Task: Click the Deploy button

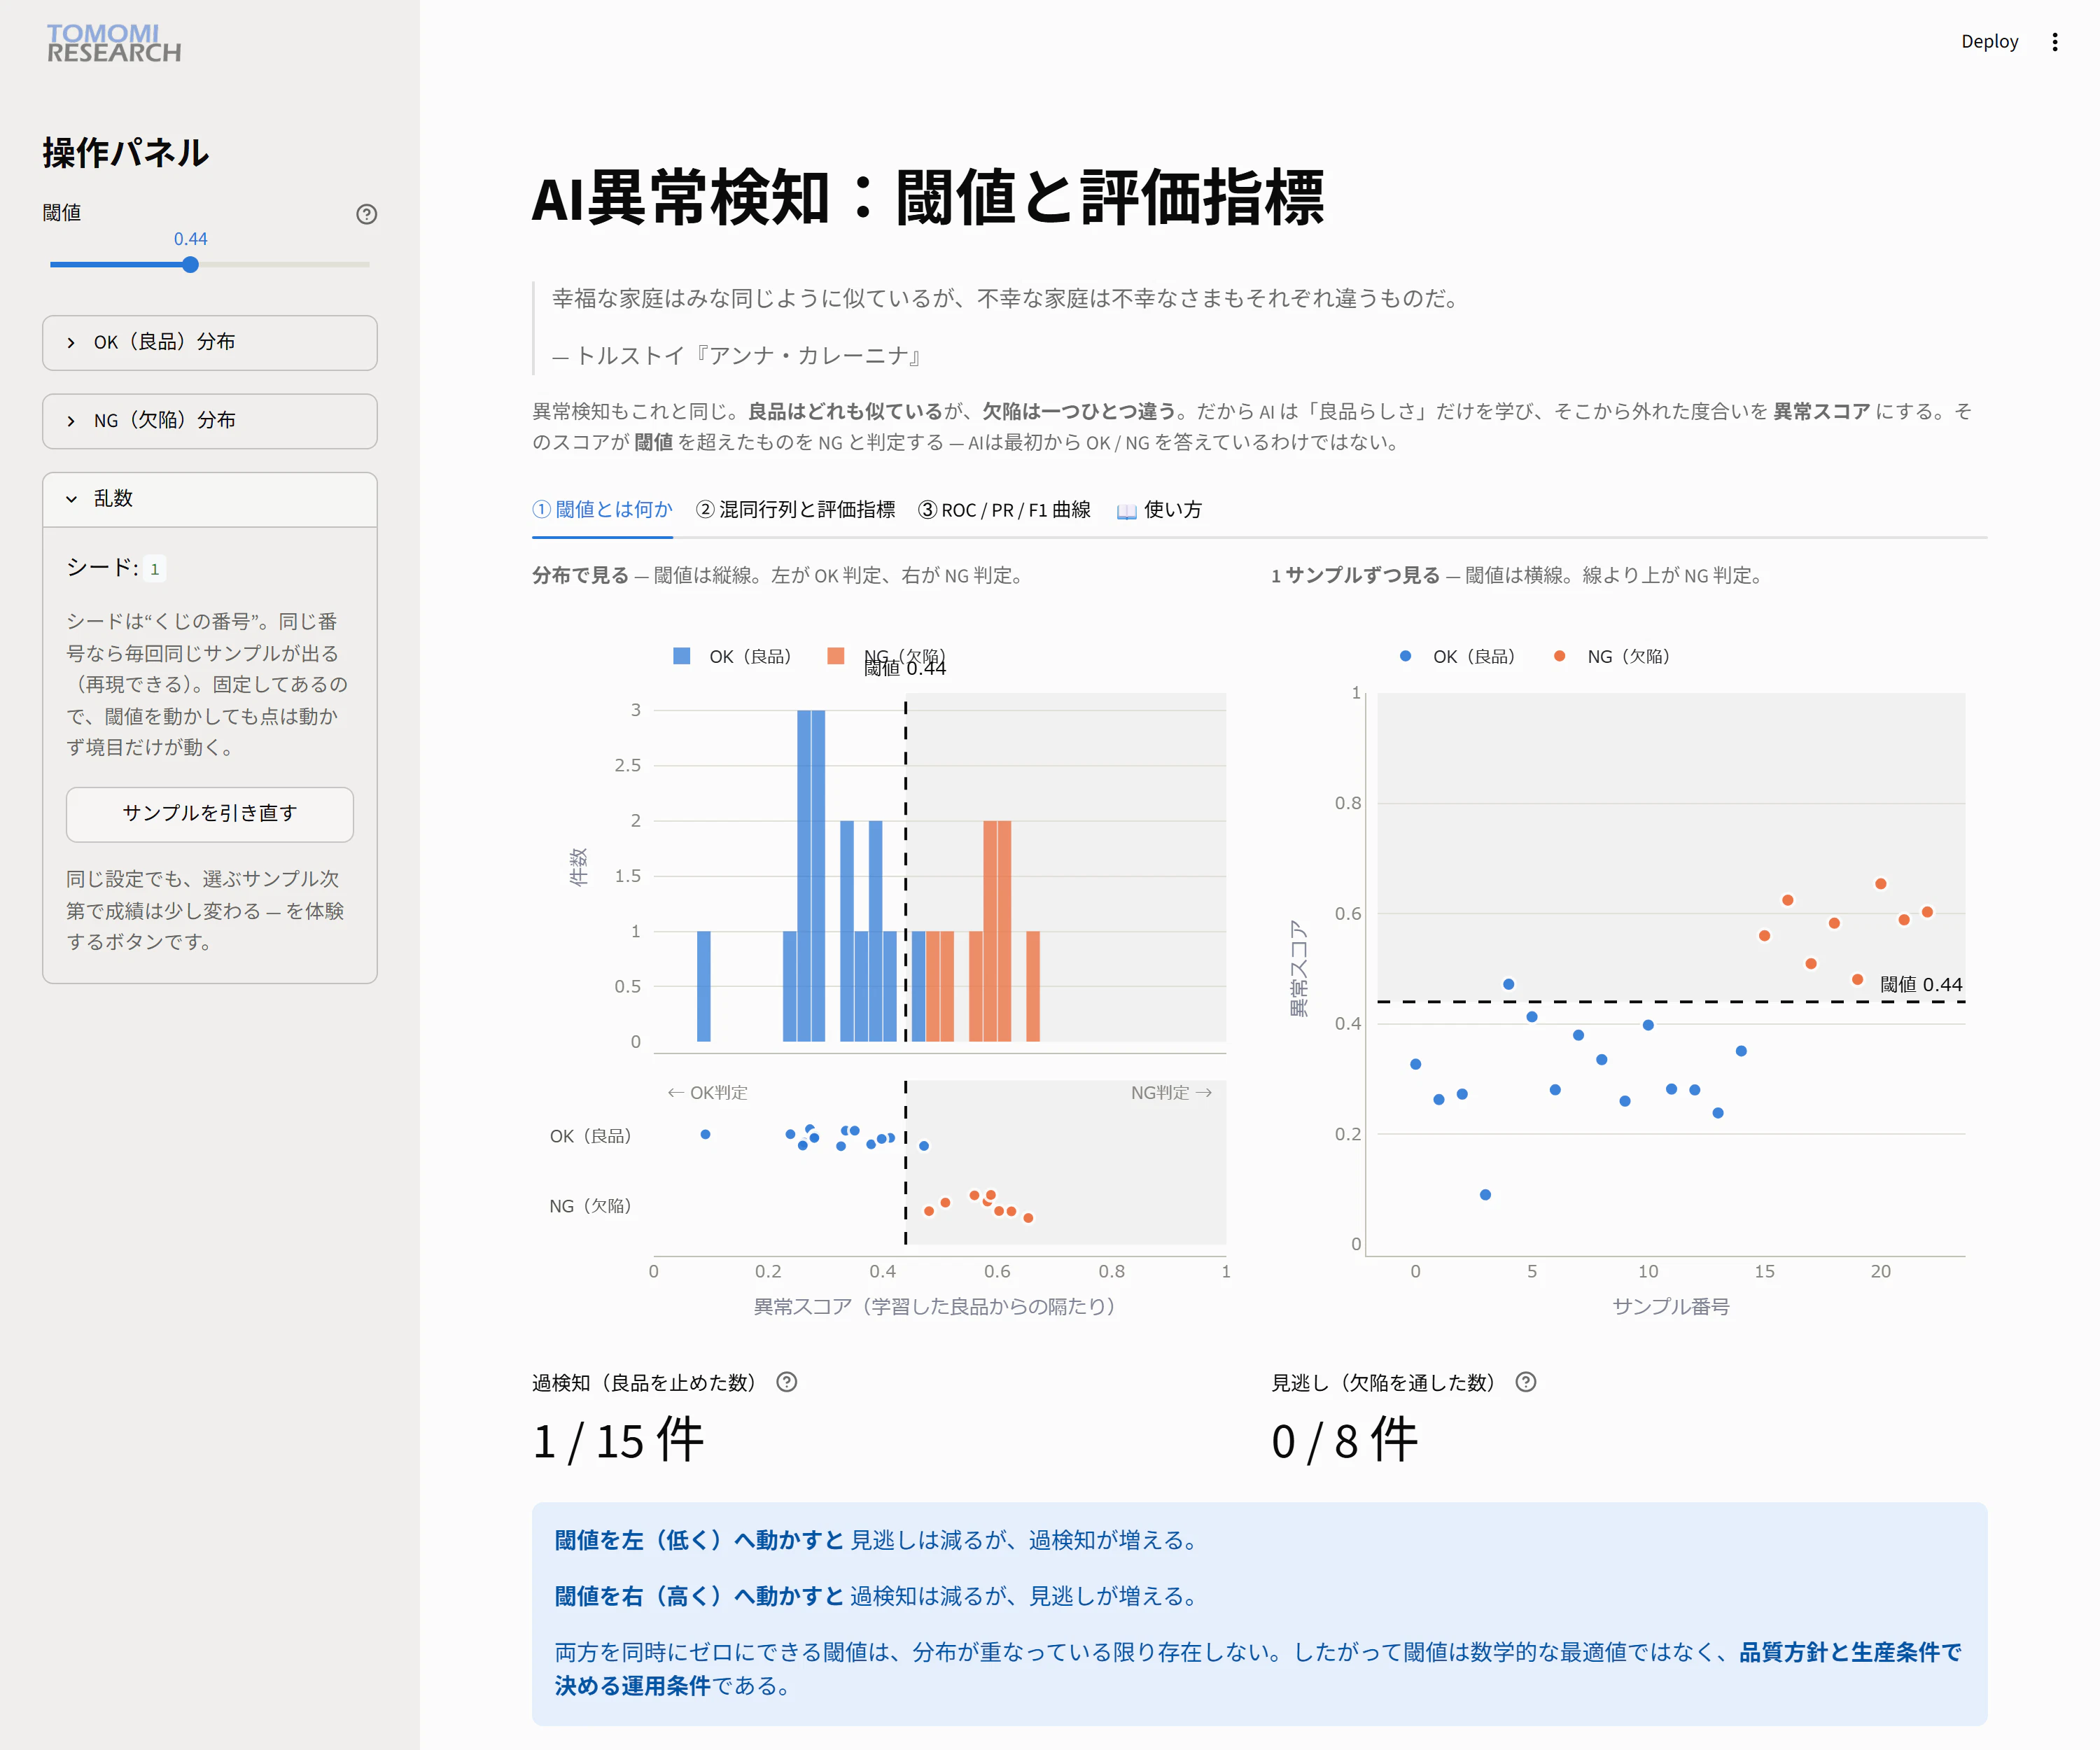Action: pos(1989,42)
